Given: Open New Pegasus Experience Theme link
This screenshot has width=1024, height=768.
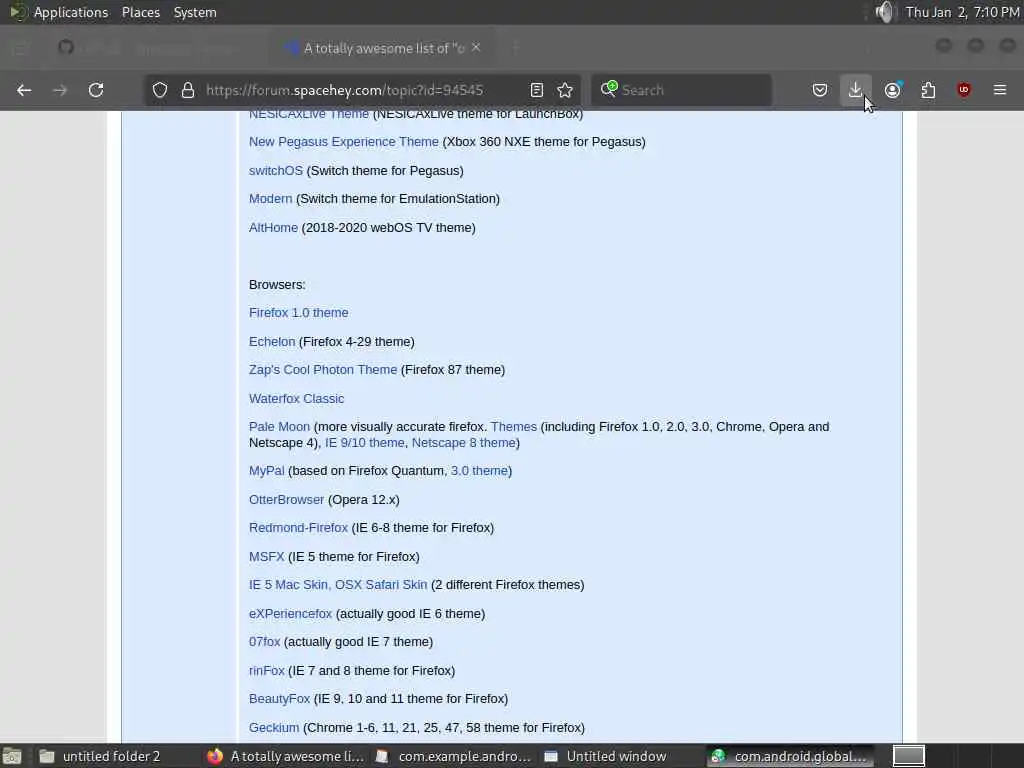Looking at the screenshot, I should [x=344, y=142].
